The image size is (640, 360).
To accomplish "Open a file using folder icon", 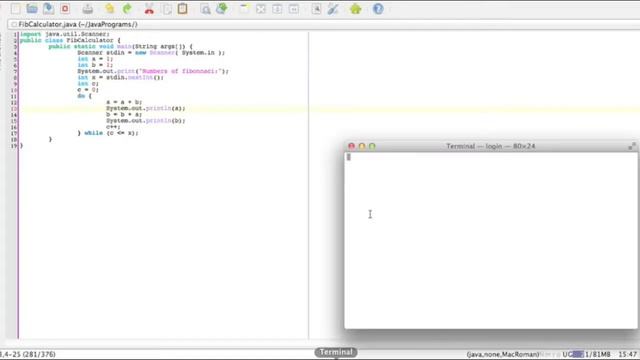I will [32, 9].
